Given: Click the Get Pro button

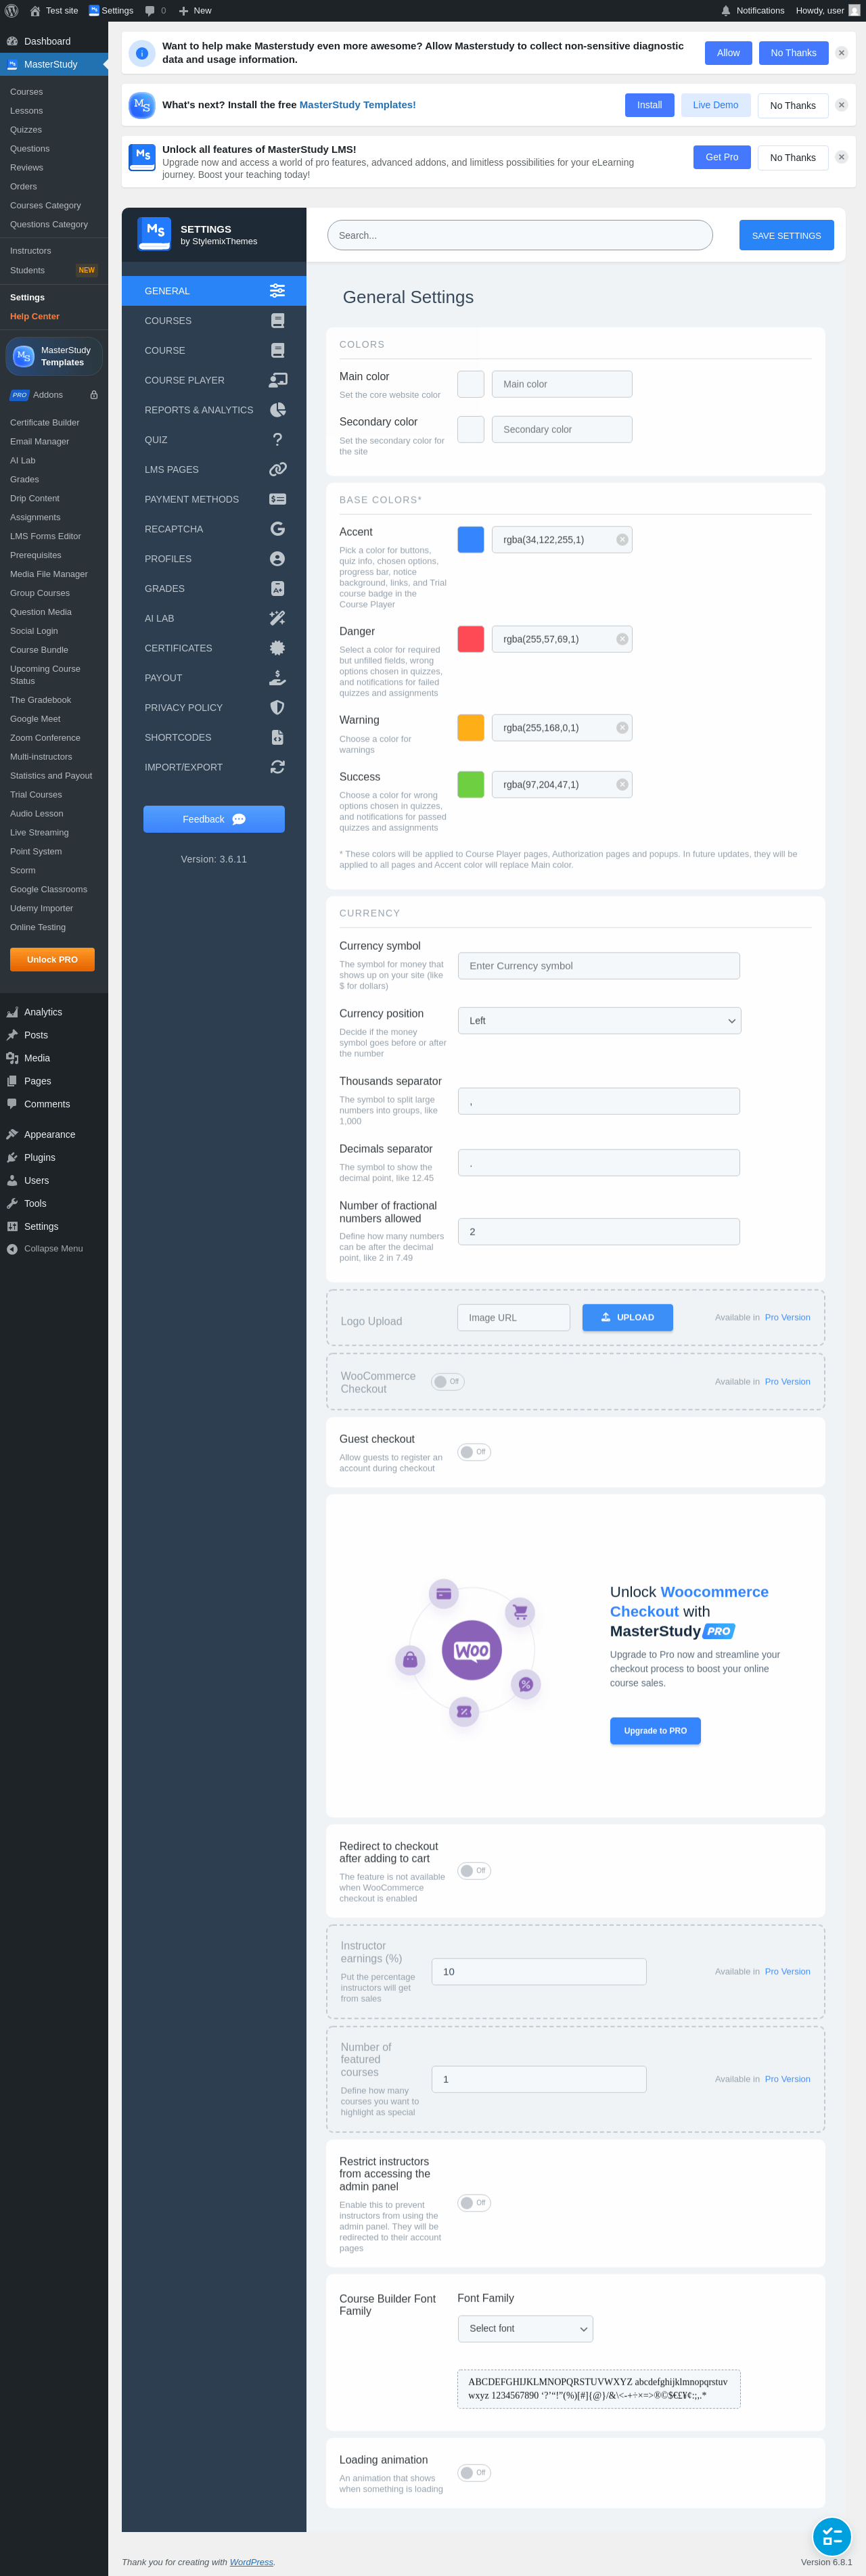Looking at the screenshot, I should tap(721, 157).
